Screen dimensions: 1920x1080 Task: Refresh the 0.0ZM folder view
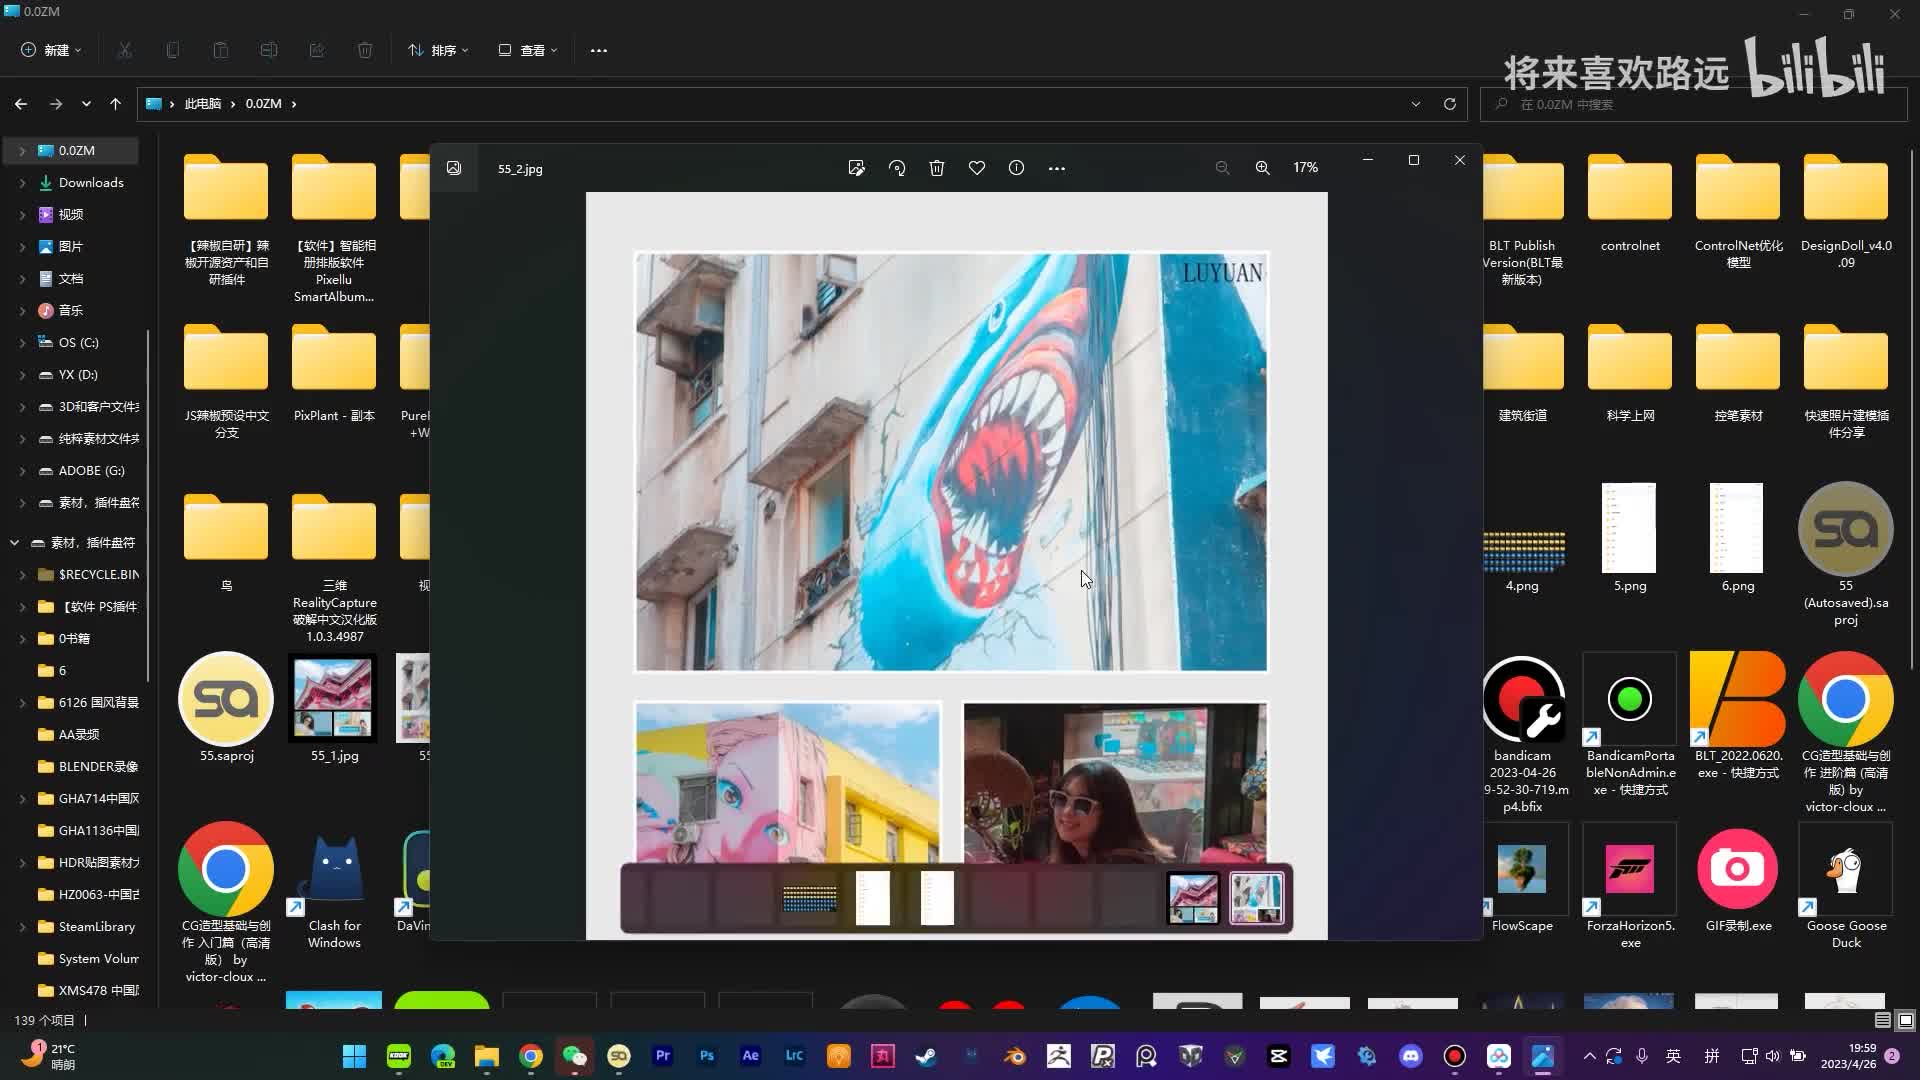1449,104
